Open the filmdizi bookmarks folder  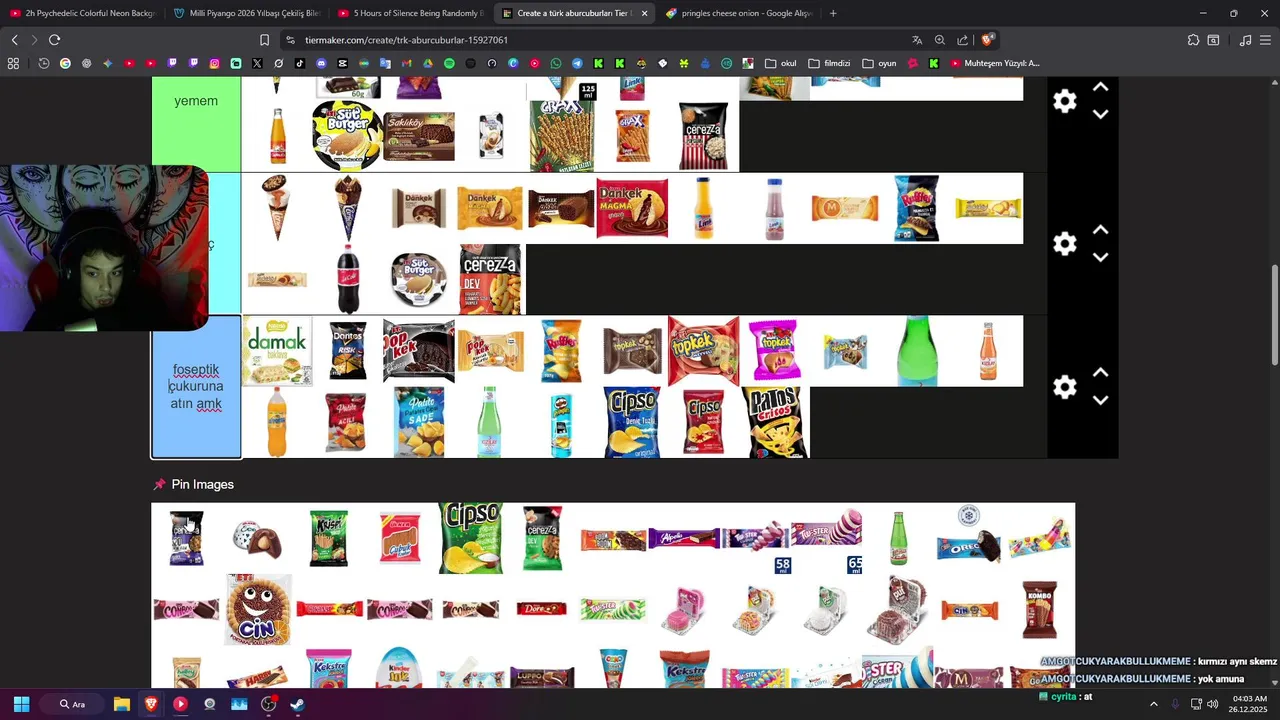[829, 63]
